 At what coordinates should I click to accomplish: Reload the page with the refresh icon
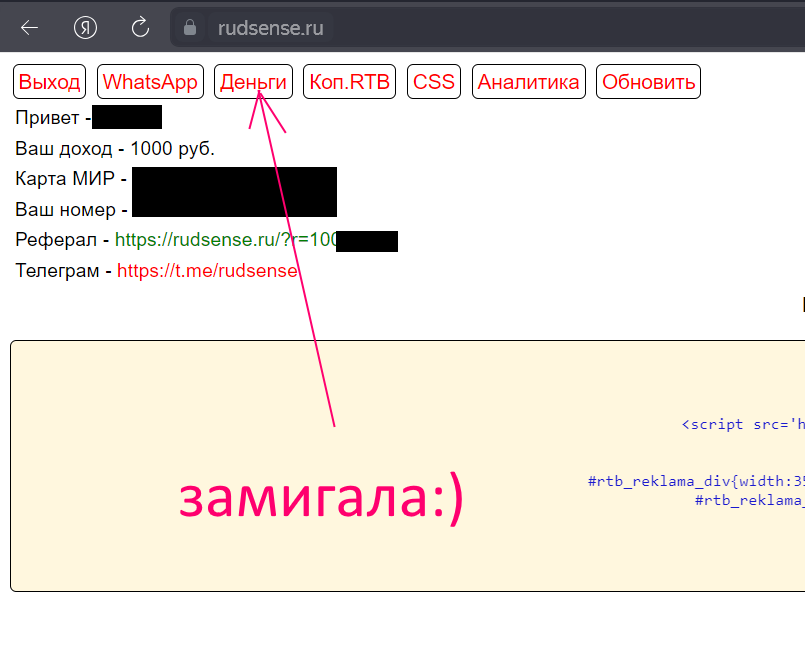[x=140, y=28]
